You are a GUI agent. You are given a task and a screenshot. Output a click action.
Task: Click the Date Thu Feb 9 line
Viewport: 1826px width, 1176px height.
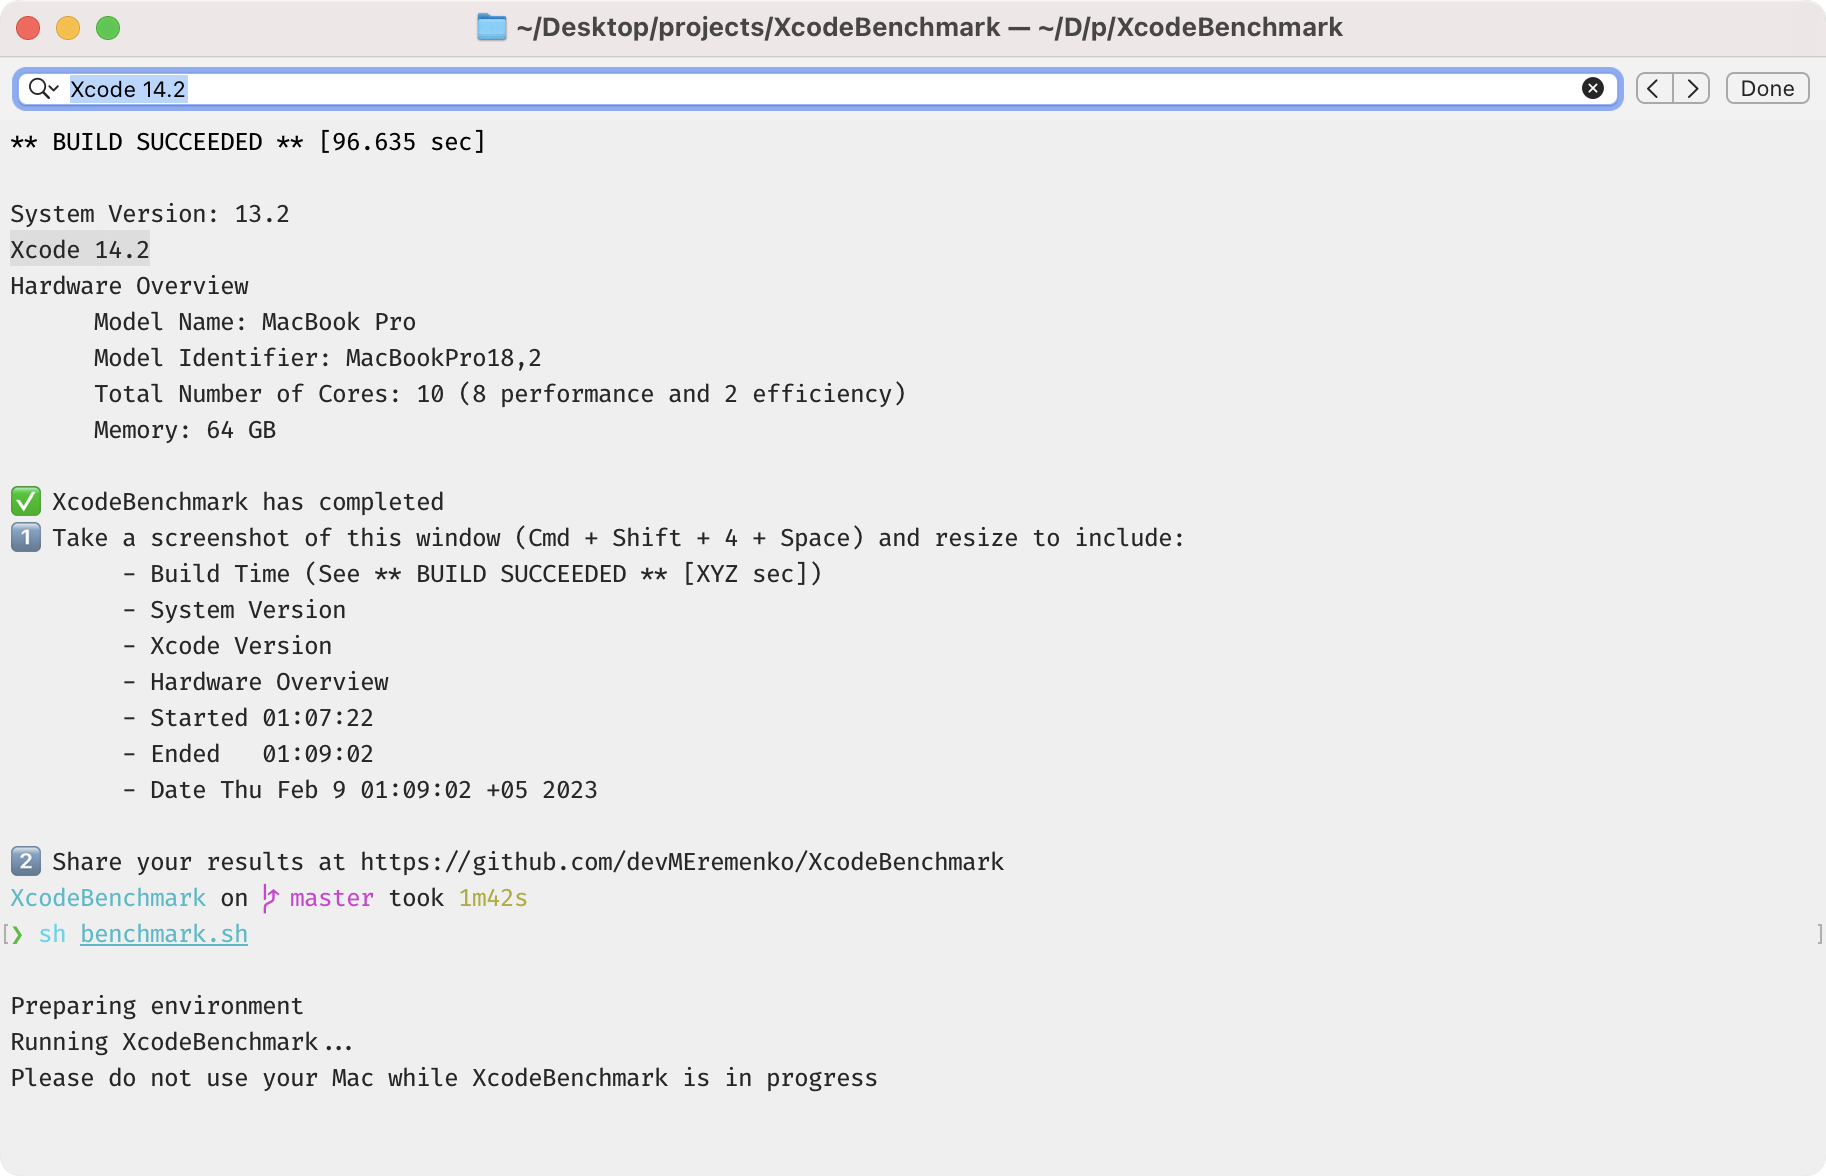tap(360, 790)
